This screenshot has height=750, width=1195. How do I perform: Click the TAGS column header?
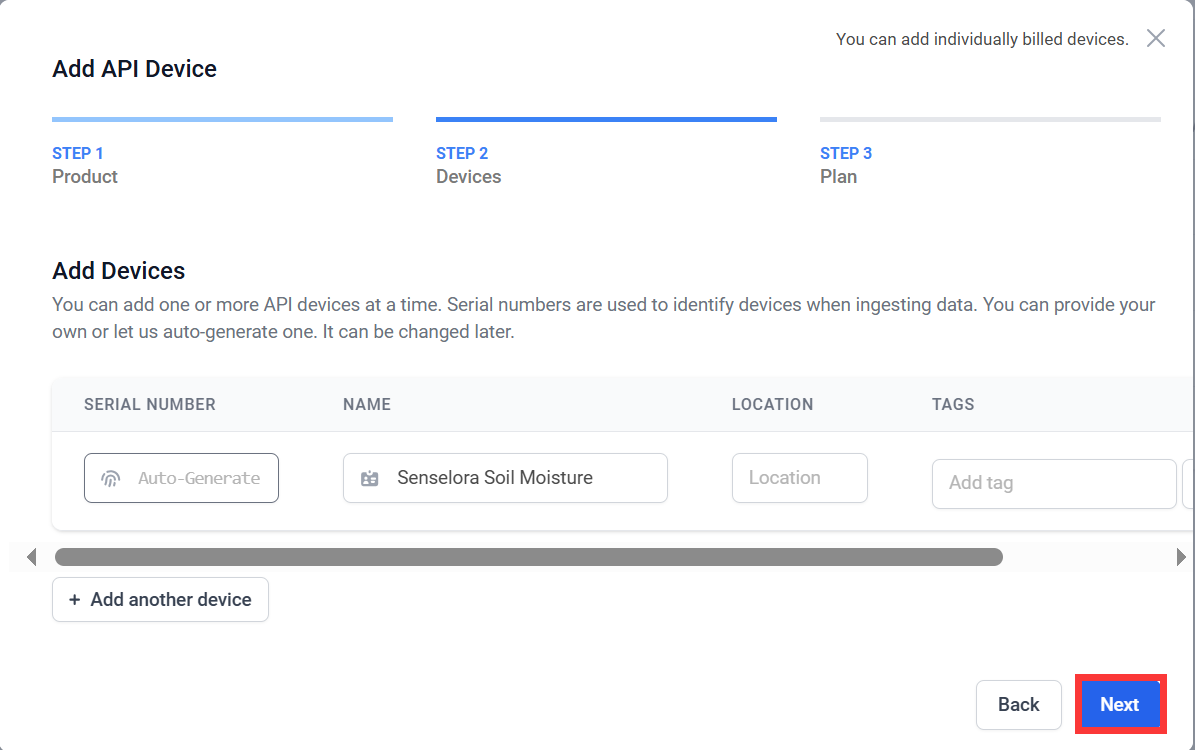(953, 405)
